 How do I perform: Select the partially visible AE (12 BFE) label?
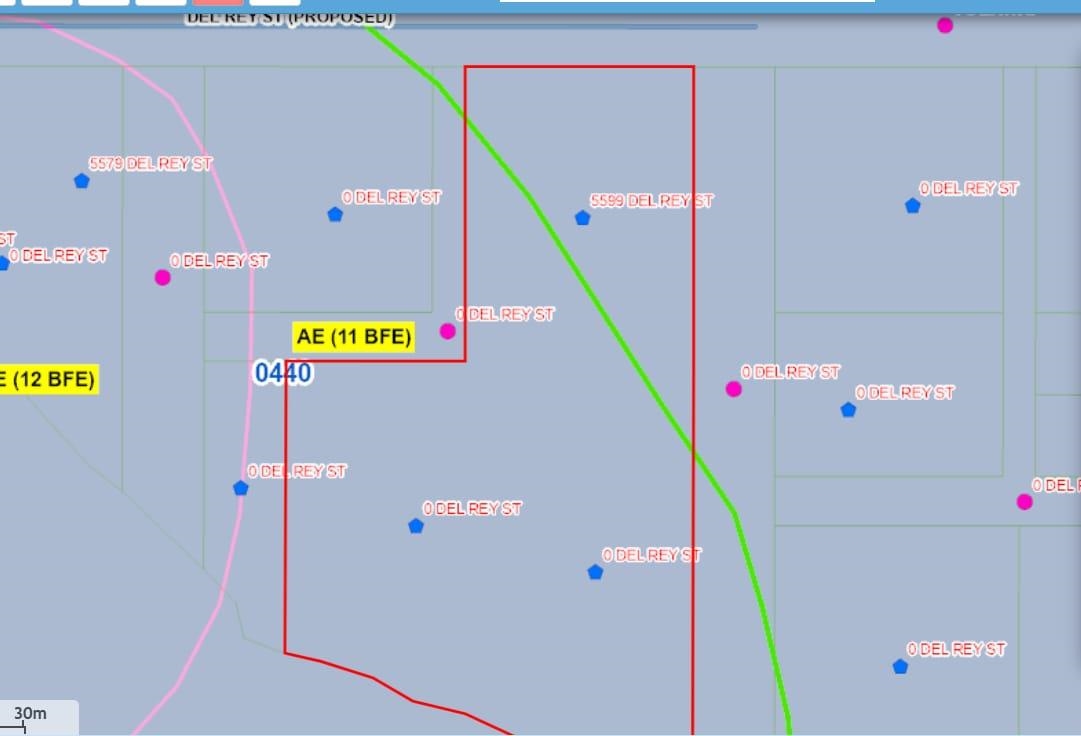coord(48,379)
